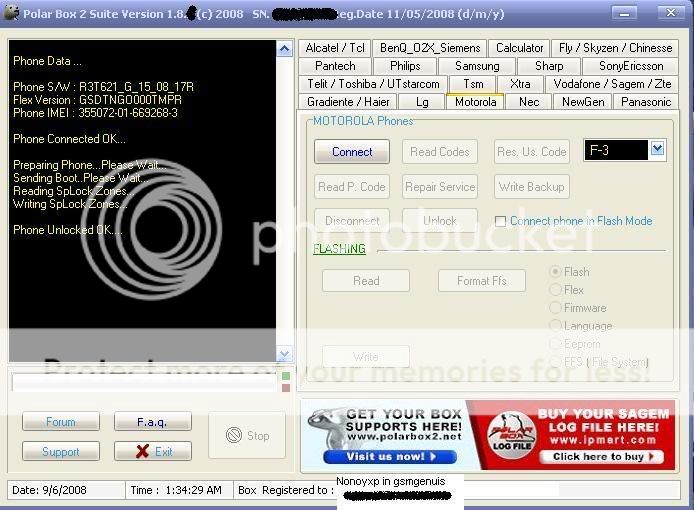Select the Flash radio button

tap(555, 272)
